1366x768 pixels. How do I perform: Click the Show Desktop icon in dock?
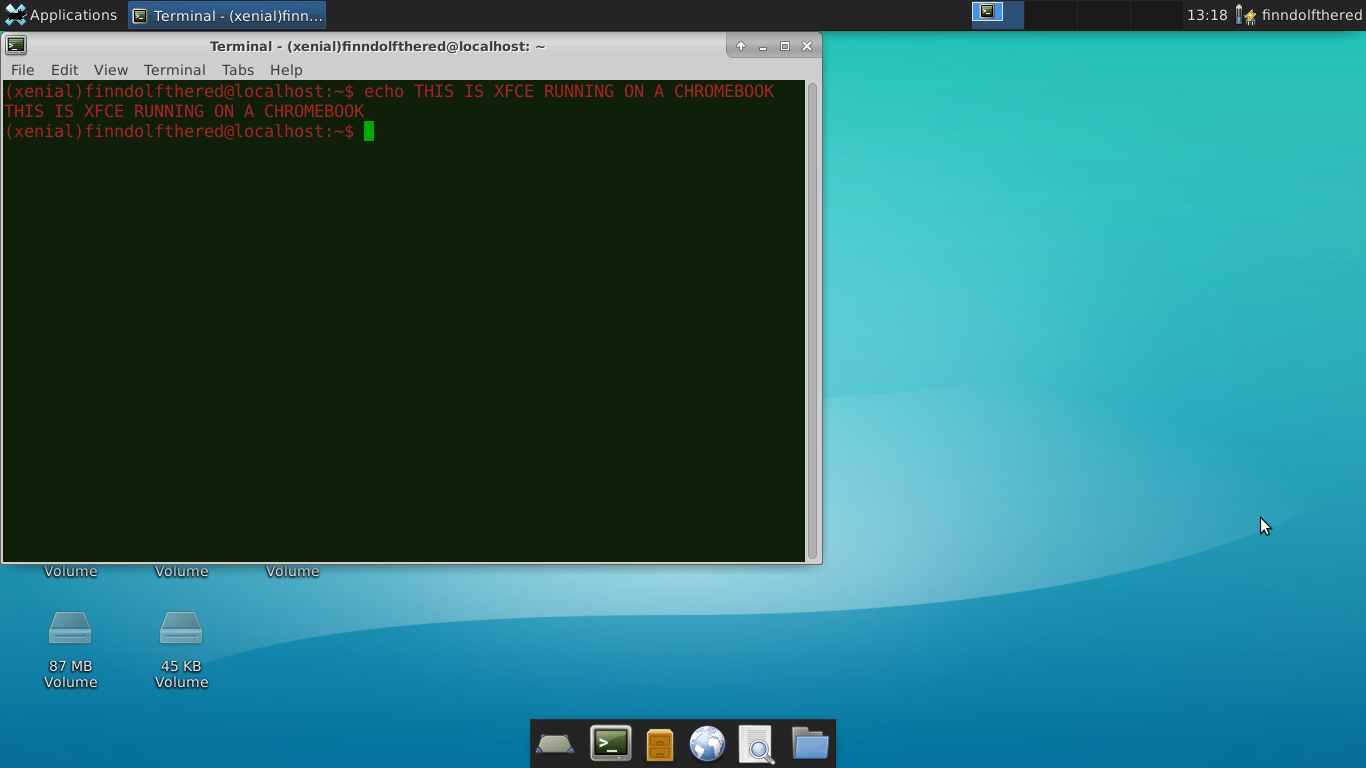(x=555, y=743)
